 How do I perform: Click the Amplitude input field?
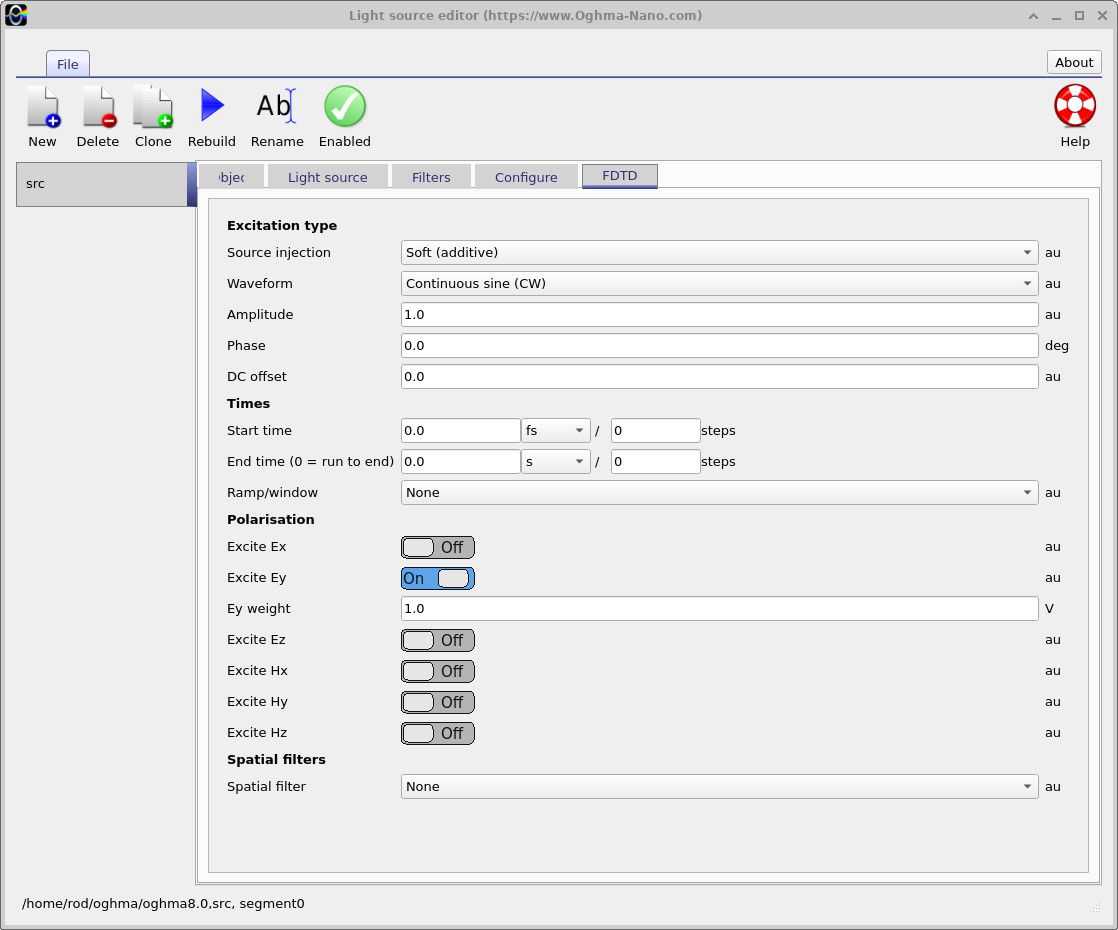point(719,315)
